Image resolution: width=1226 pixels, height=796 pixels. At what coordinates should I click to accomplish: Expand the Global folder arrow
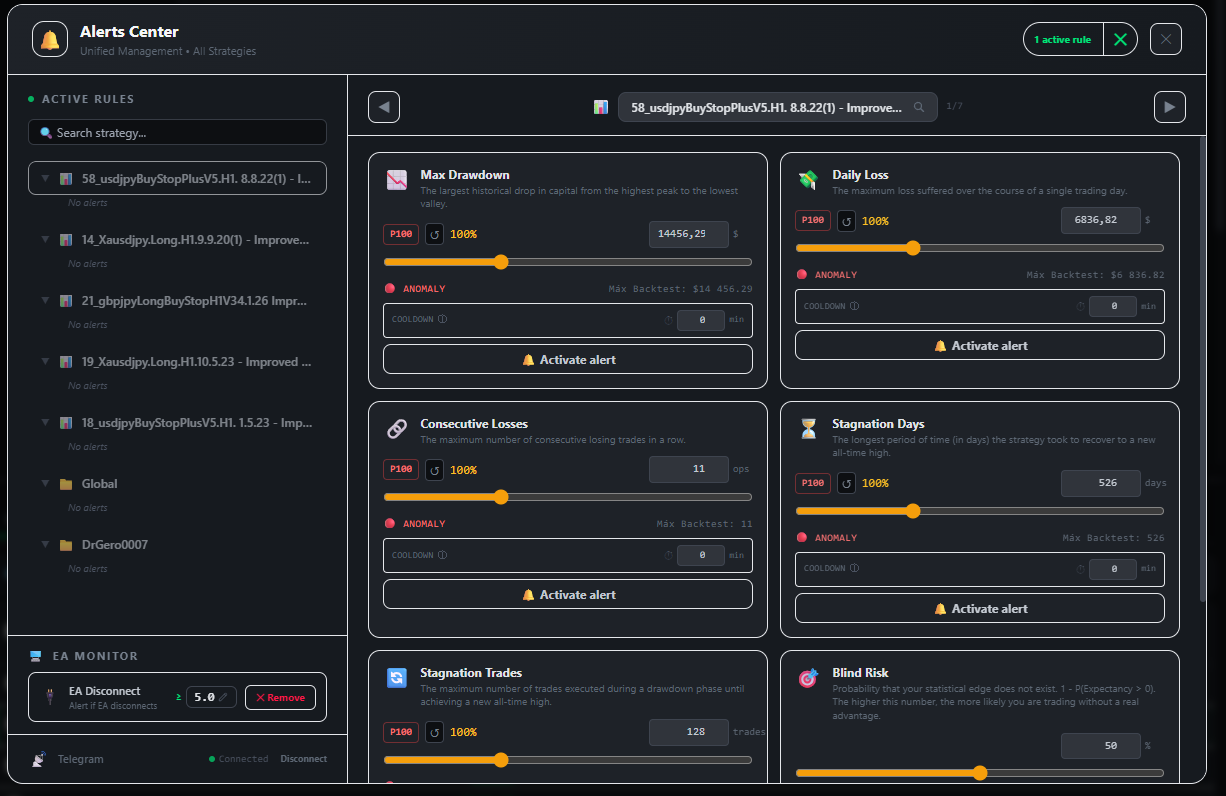click(x=45, y=484)
